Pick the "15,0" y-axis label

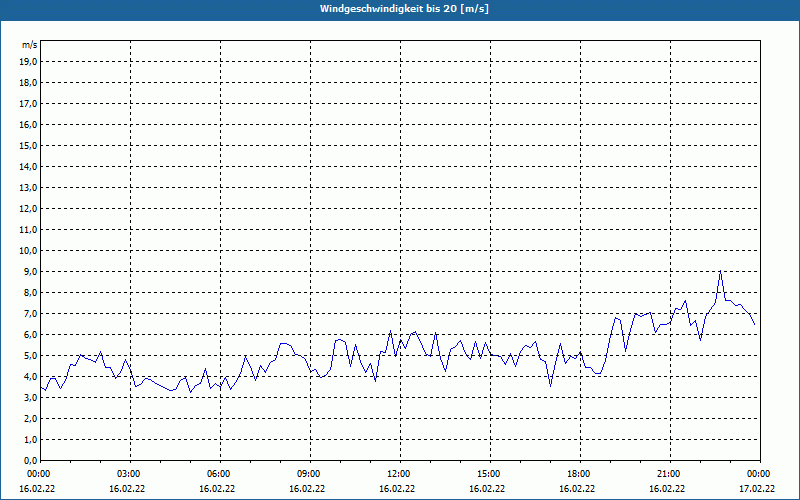(29, 145)
